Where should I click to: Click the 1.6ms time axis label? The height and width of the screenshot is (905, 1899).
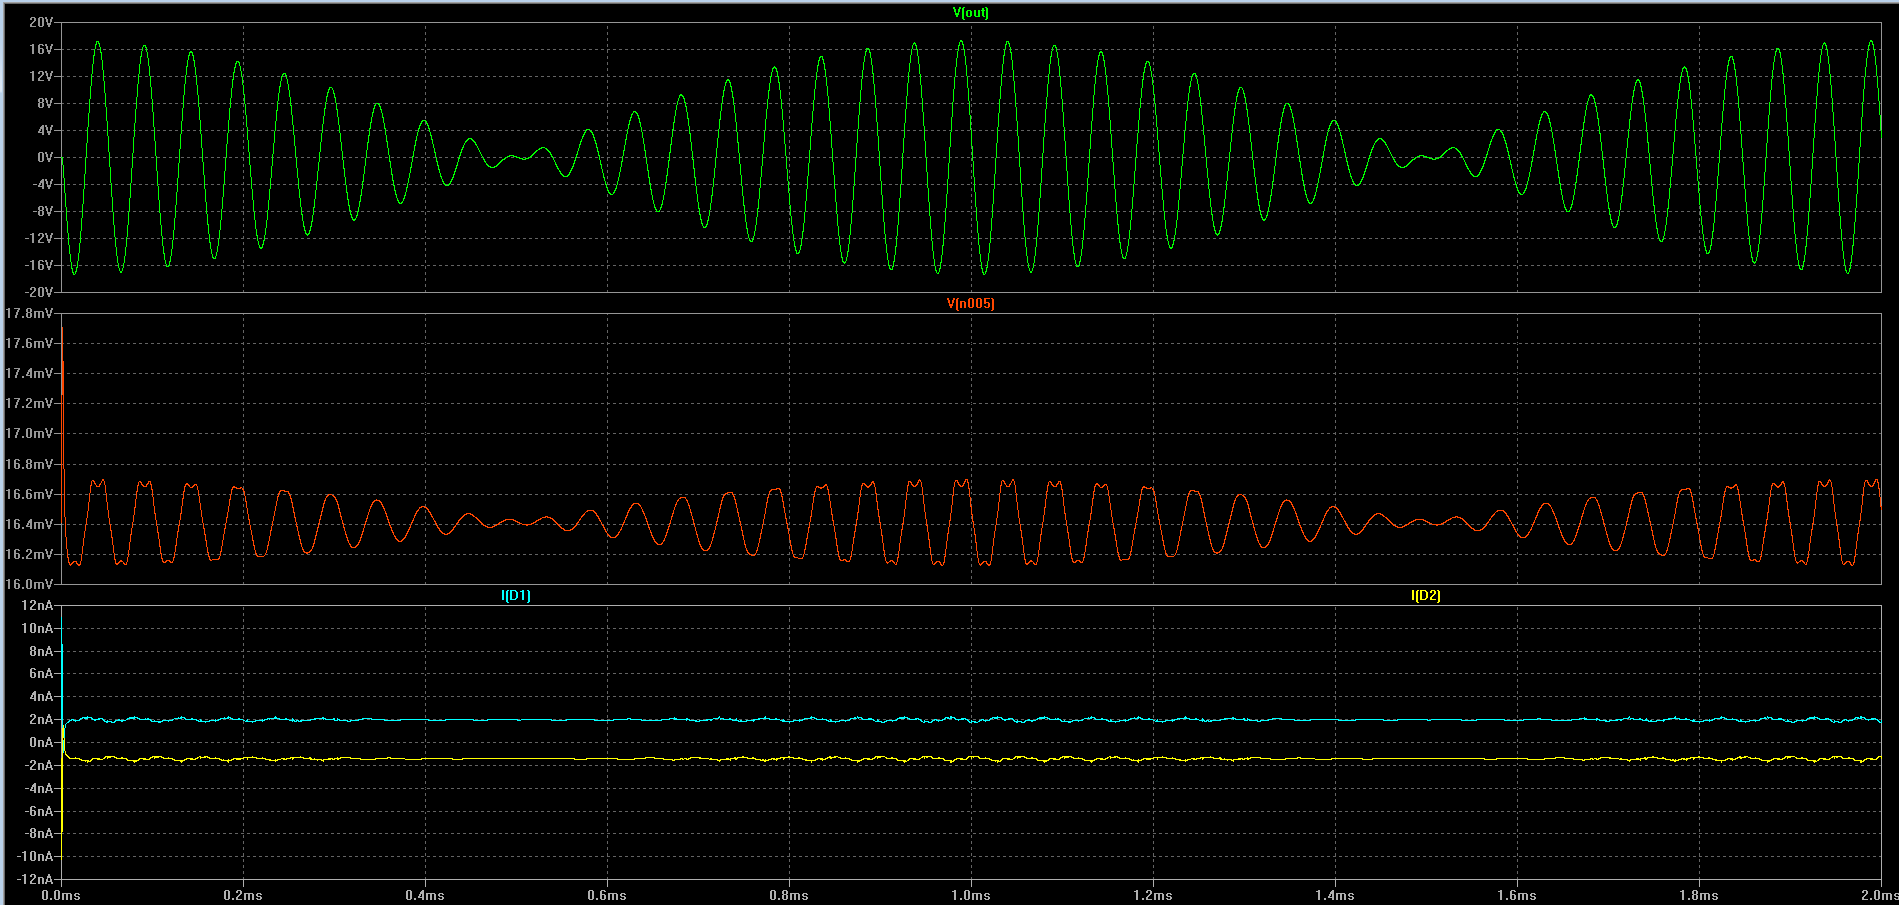pyautogui.click(x=1517, y=895)
